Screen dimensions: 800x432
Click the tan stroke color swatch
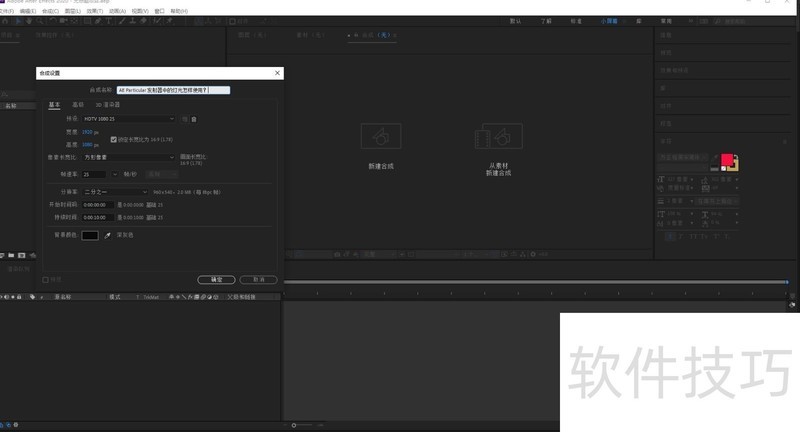click(735, 166)
